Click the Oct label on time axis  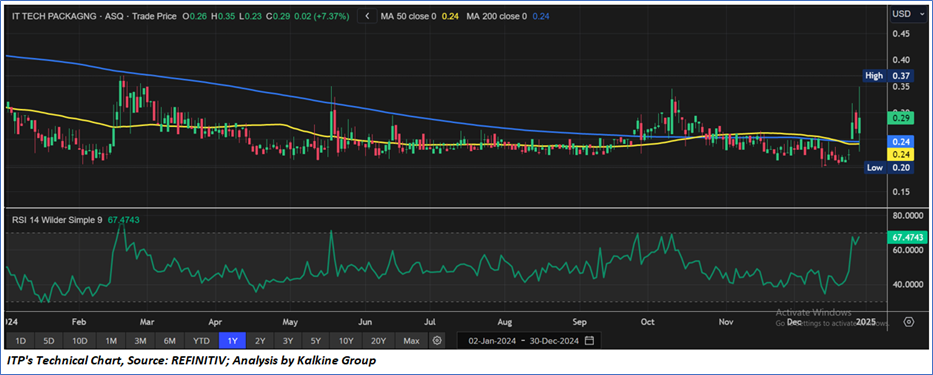click(x=647, y=321)
